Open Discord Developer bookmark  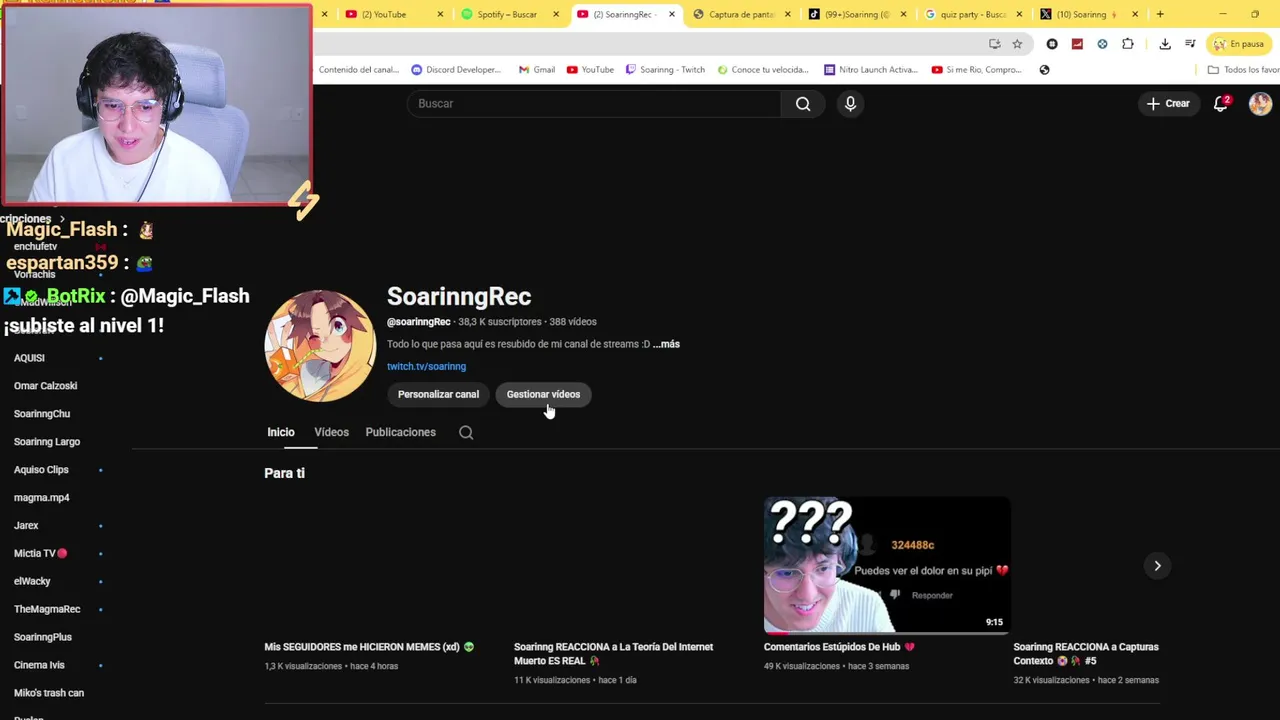pyautogui.click(x=456, y=70)
